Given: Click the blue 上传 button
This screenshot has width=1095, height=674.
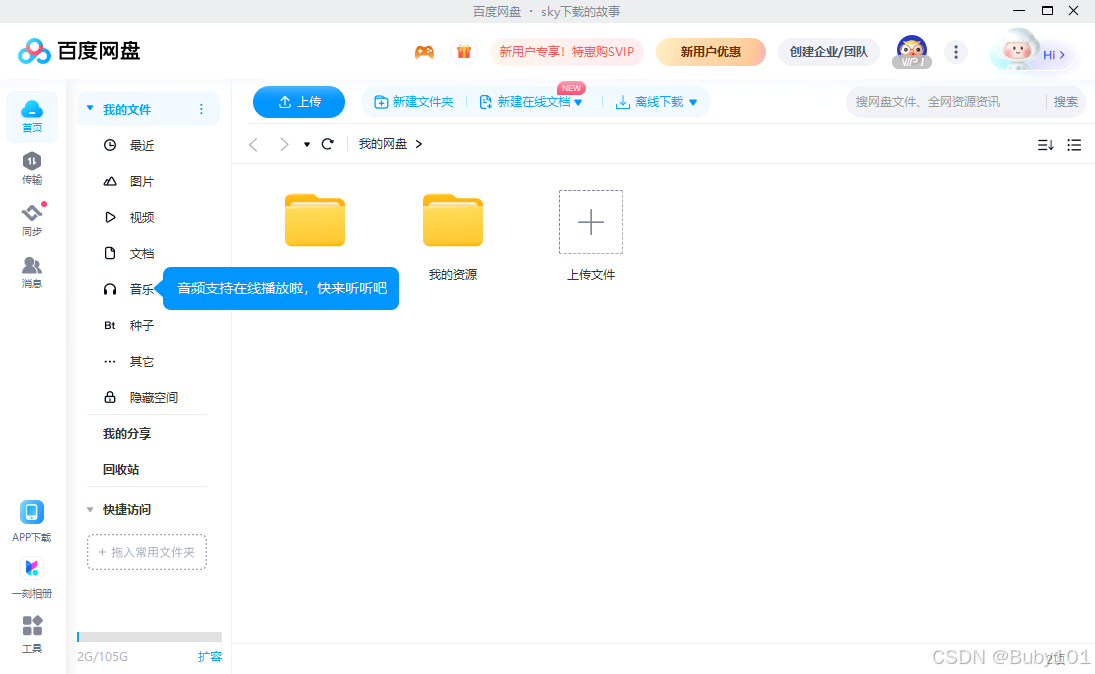Looking at the screenshot, I should (x=299, y=102).
